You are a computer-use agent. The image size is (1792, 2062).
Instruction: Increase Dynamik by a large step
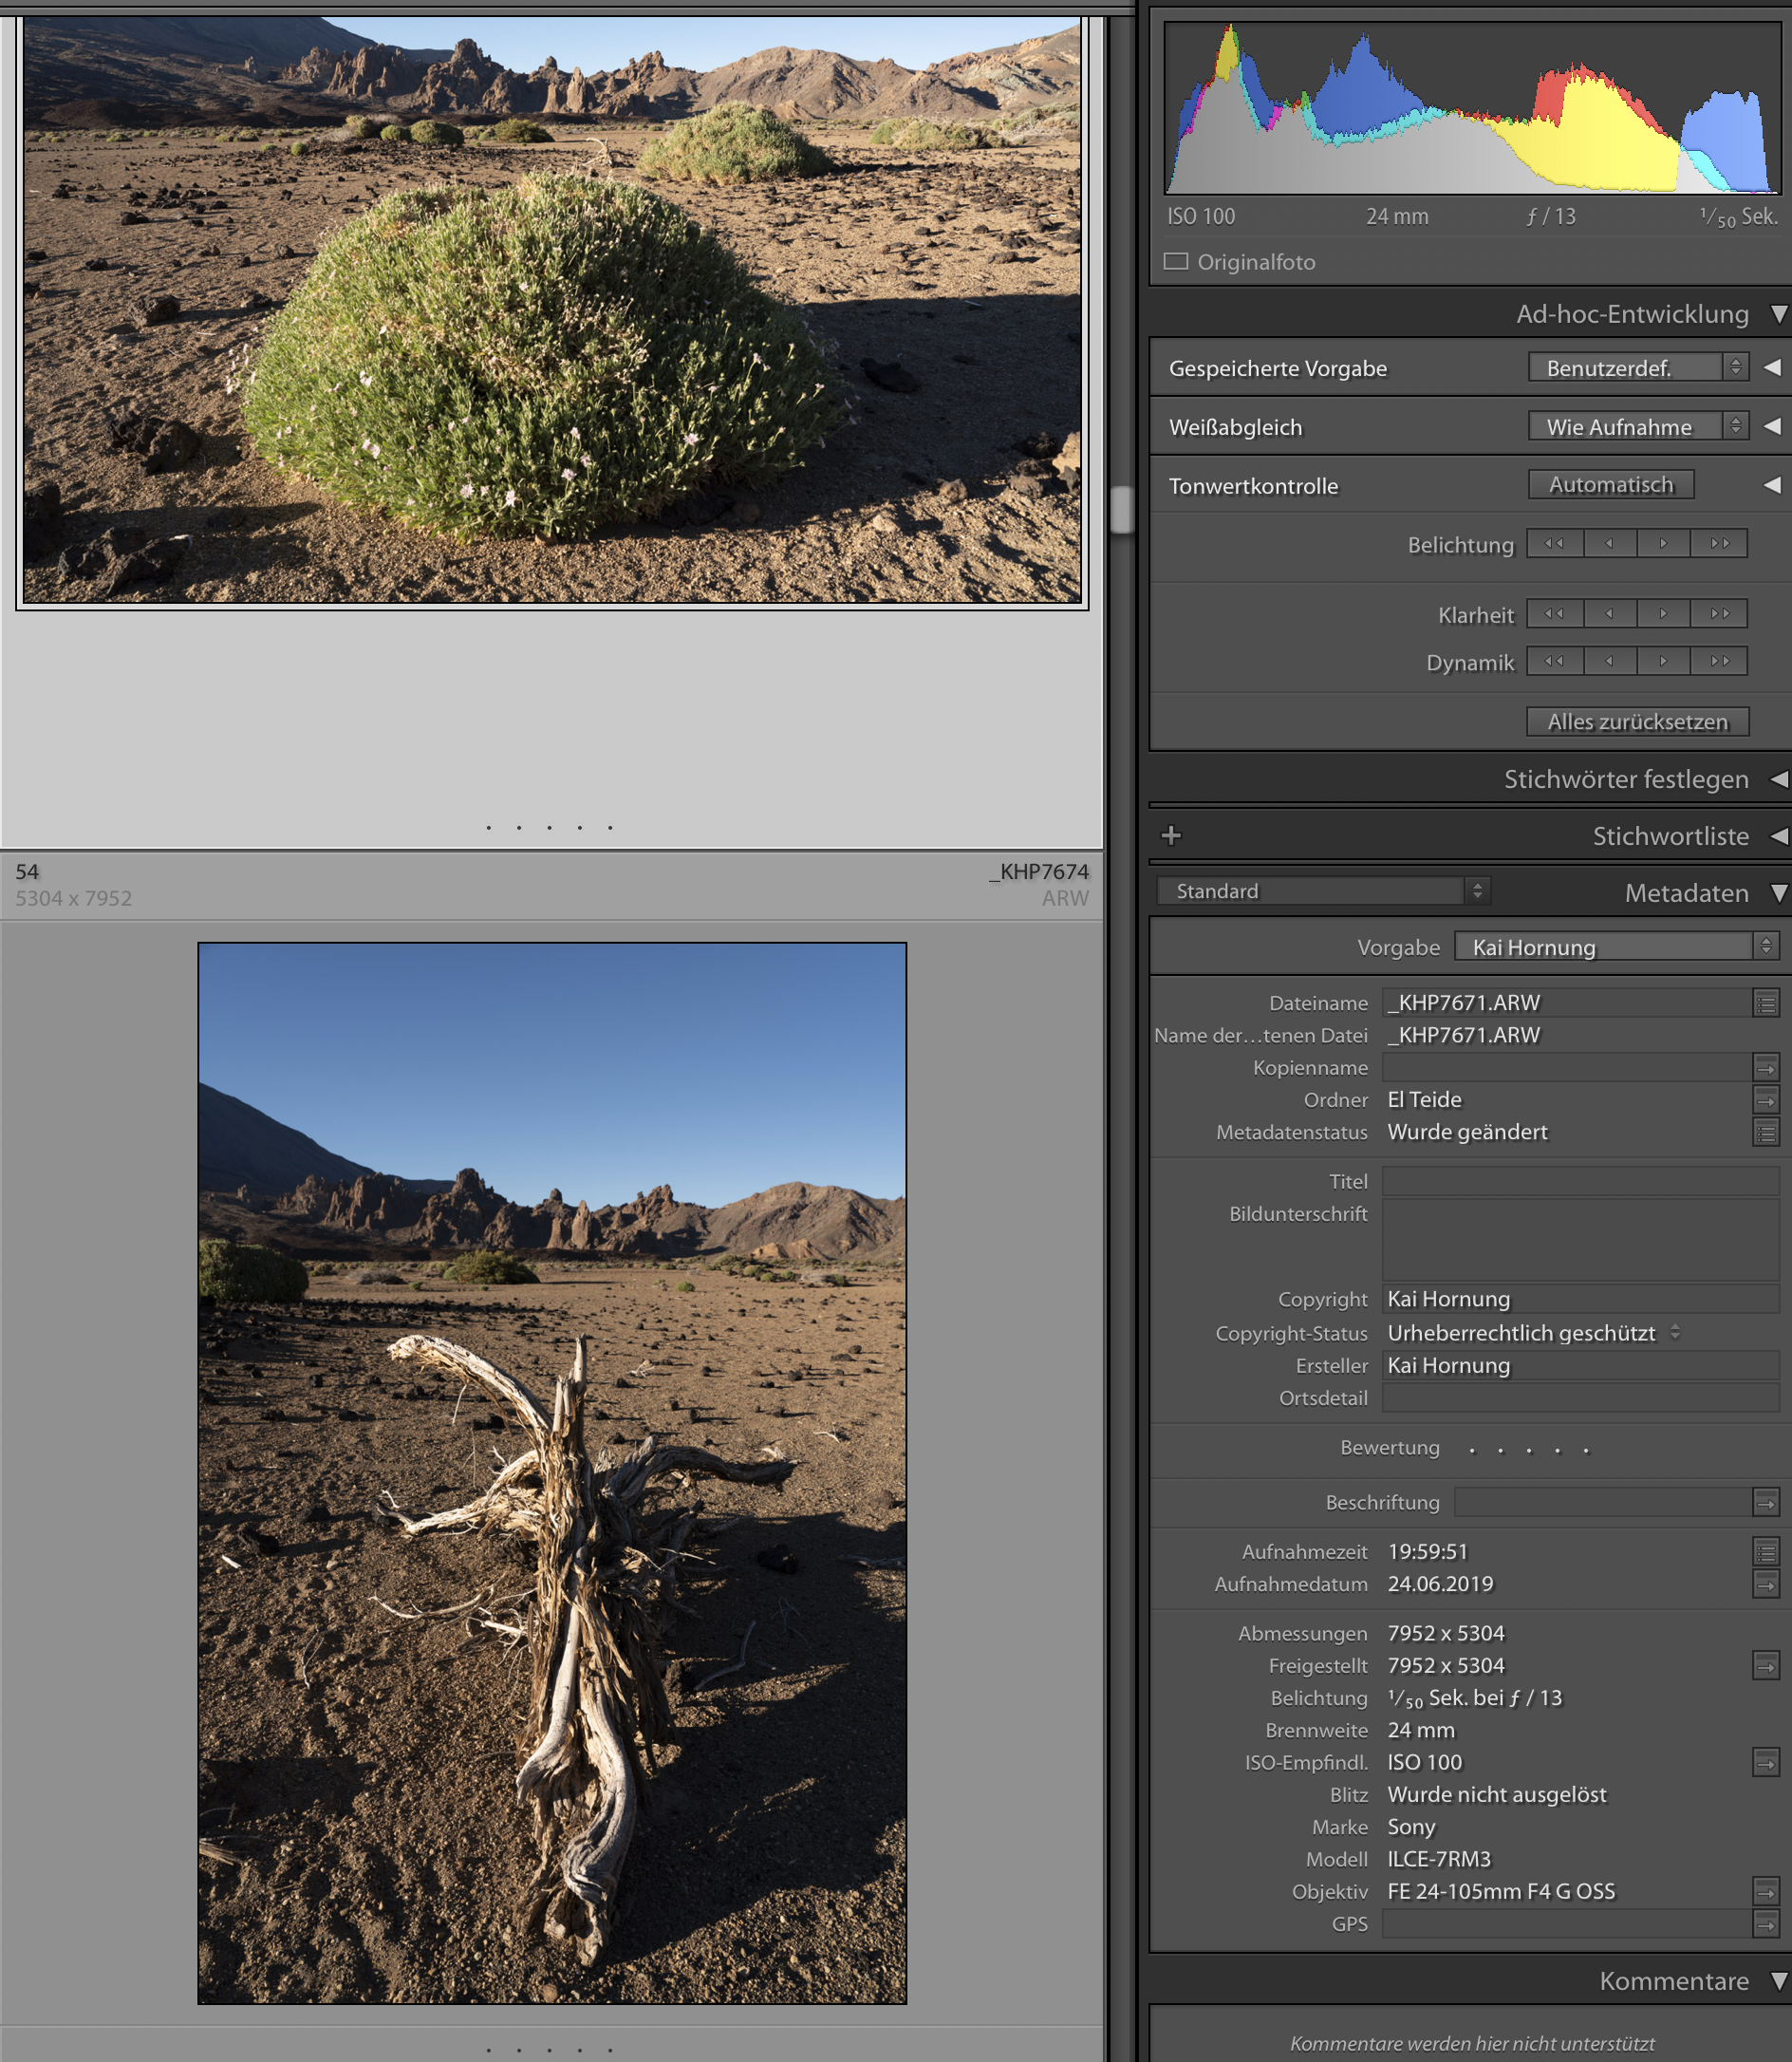[1719, 661]
